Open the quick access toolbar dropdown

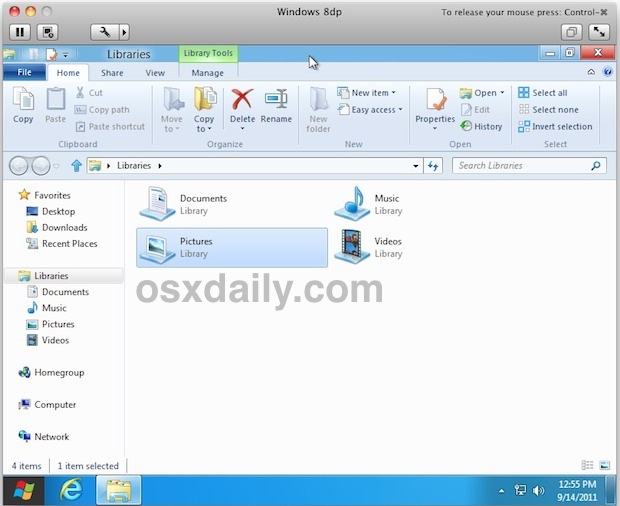[x=66, y=55]
